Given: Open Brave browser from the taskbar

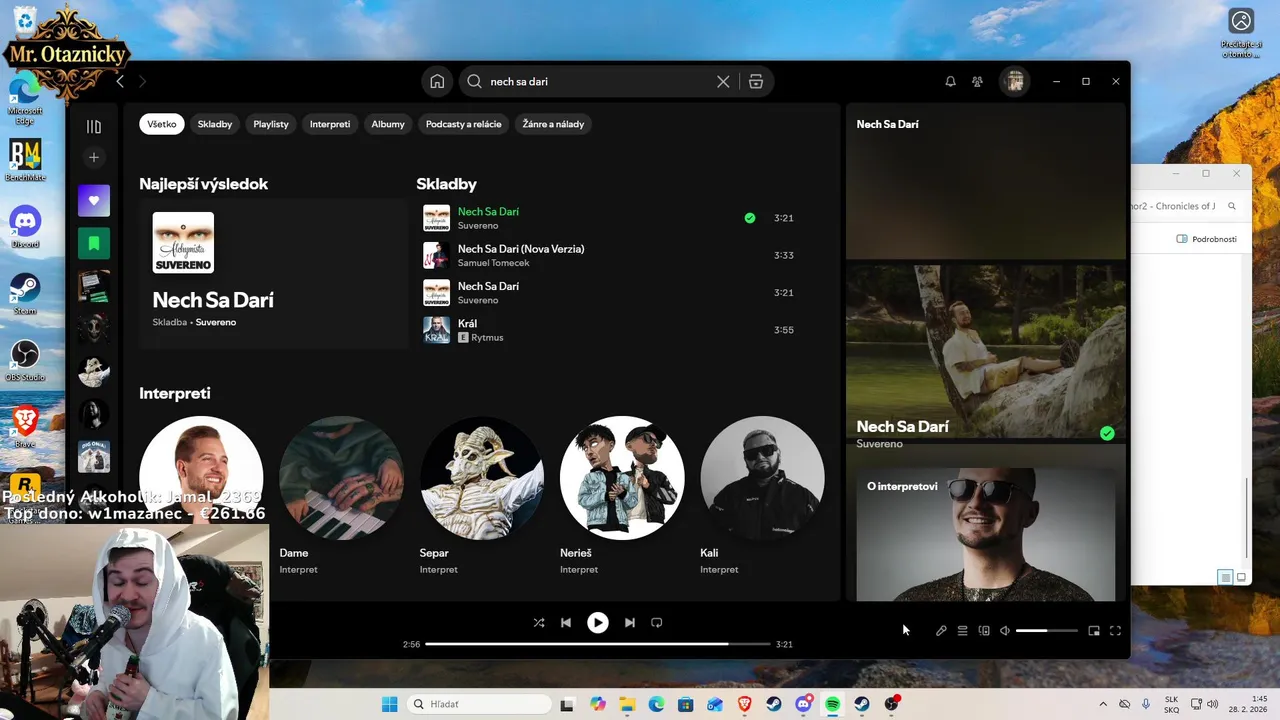Looking at the screenshot, I should point(744,704).
